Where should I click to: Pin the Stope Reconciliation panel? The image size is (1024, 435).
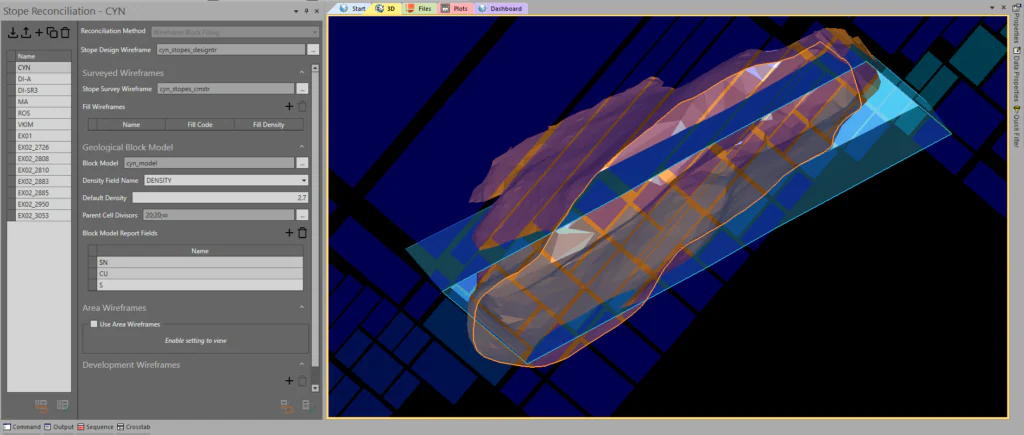307,11
